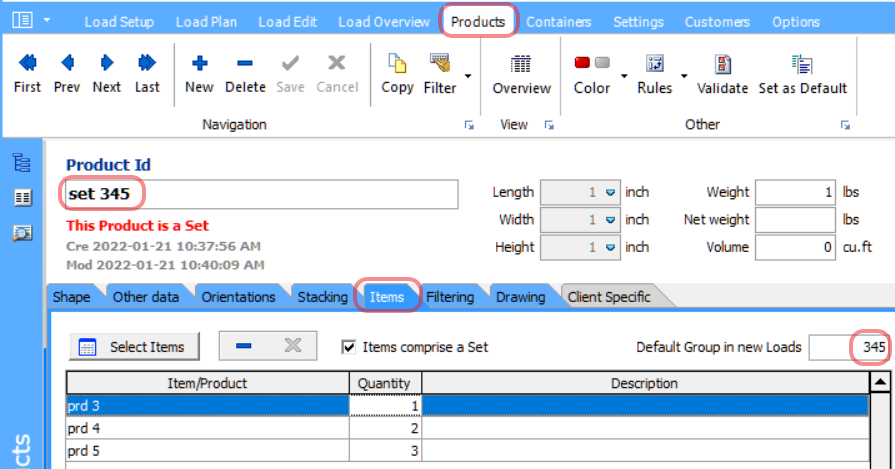Jump to the Last product record

coord(147,73)
